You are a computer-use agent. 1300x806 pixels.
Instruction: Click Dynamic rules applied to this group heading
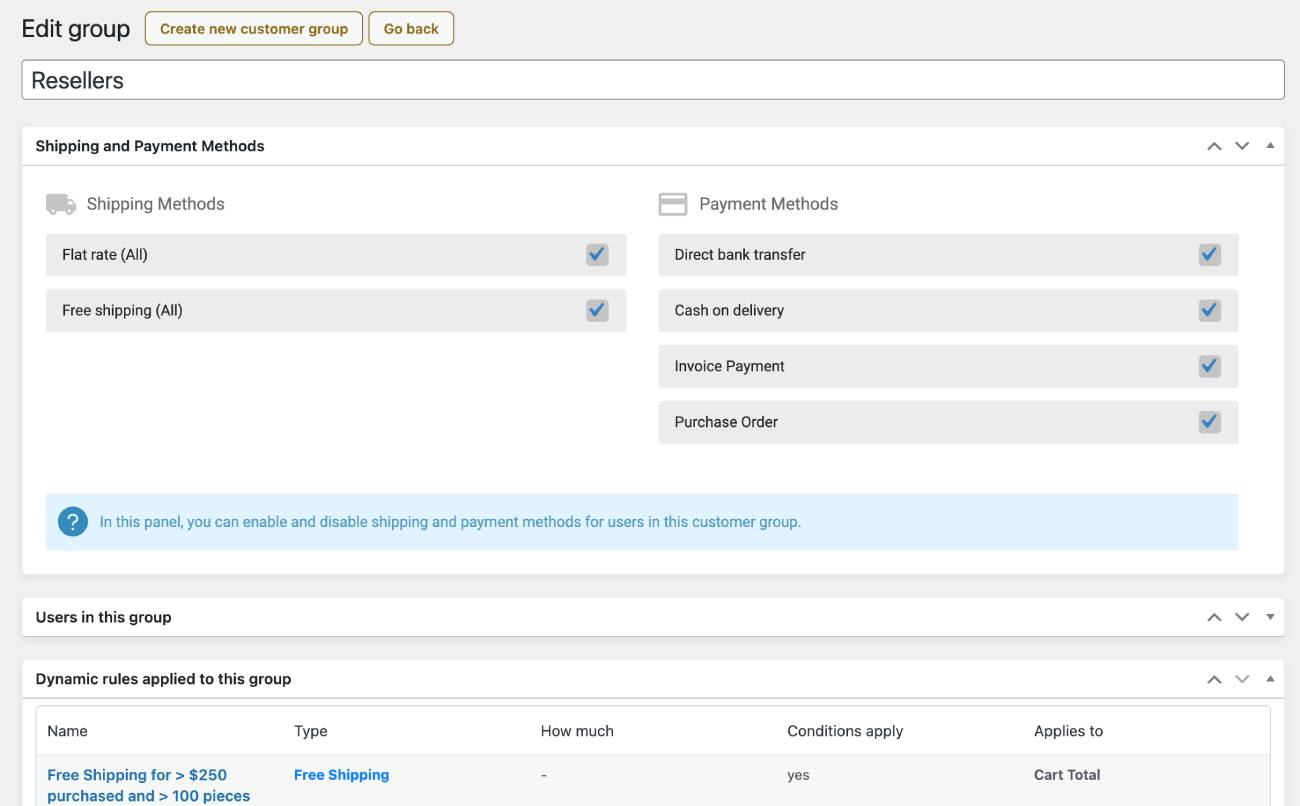point(163,679)
